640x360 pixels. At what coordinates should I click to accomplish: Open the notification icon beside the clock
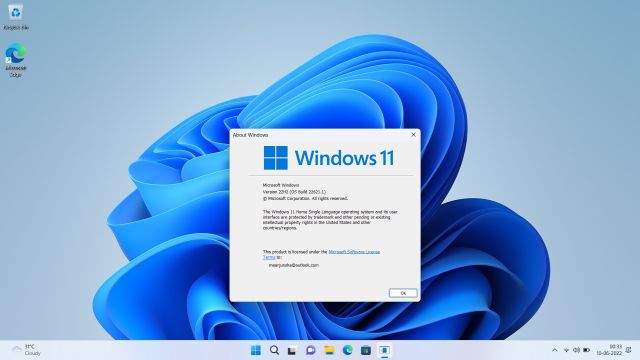[629, 350]
